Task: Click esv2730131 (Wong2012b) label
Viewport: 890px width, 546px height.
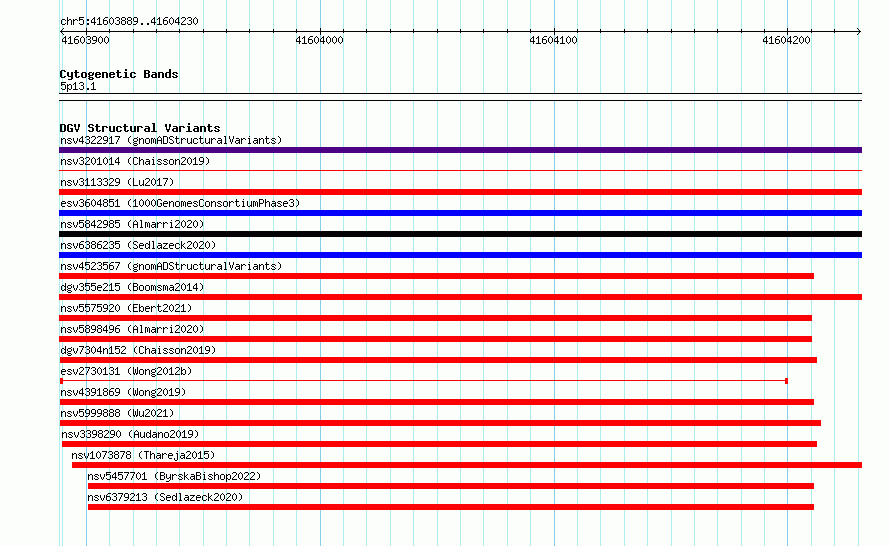Action: pos(126,371)
